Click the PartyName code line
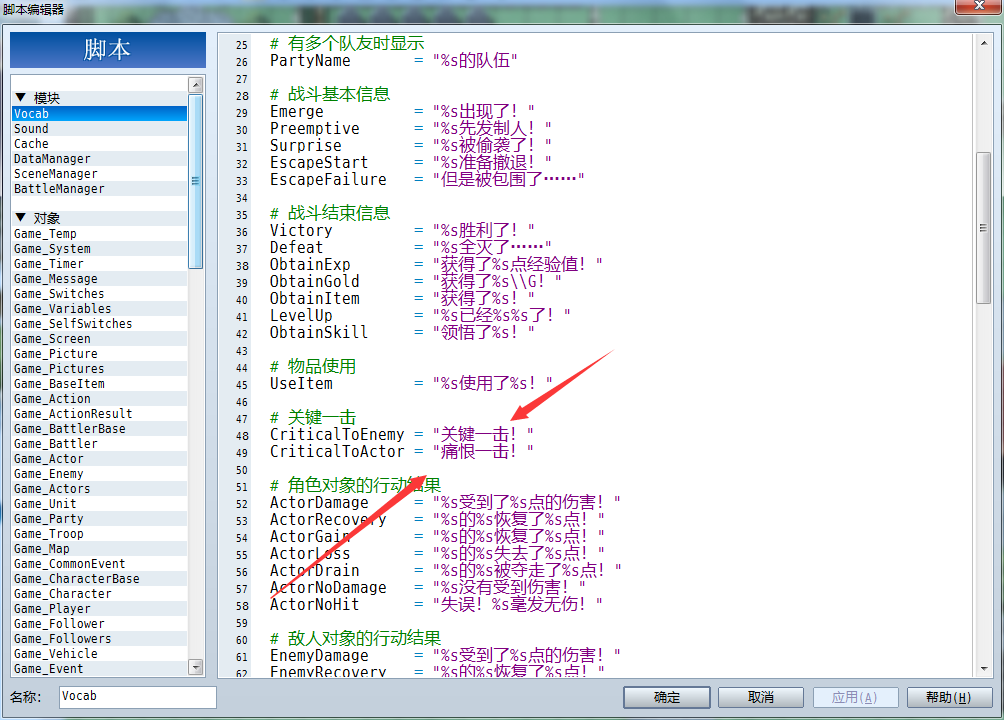Screen dimensions: 1004x720 tap(394, 61)
